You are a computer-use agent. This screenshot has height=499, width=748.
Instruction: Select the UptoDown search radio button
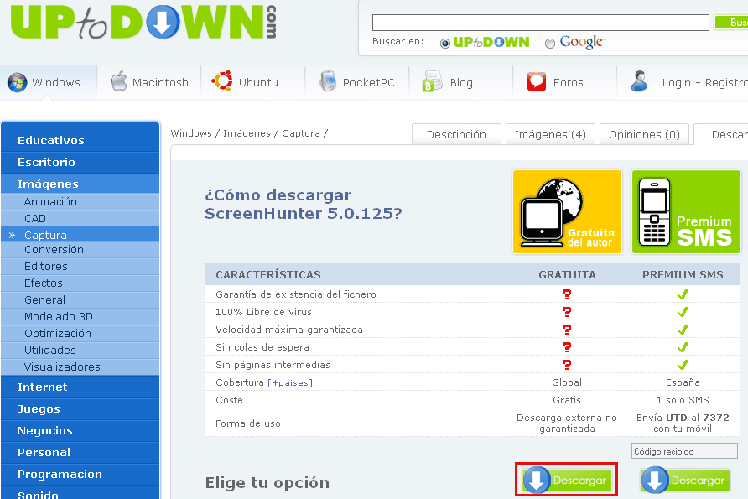(445, 43)
